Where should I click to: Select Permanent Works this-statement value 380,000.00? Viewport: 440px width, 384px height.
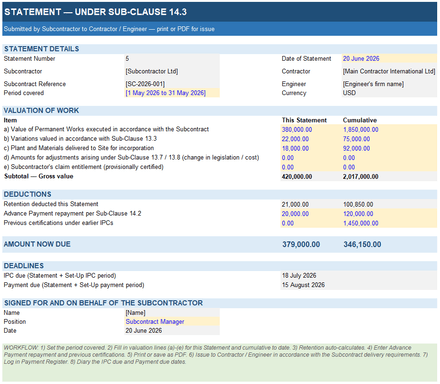(x=311, y=129)
